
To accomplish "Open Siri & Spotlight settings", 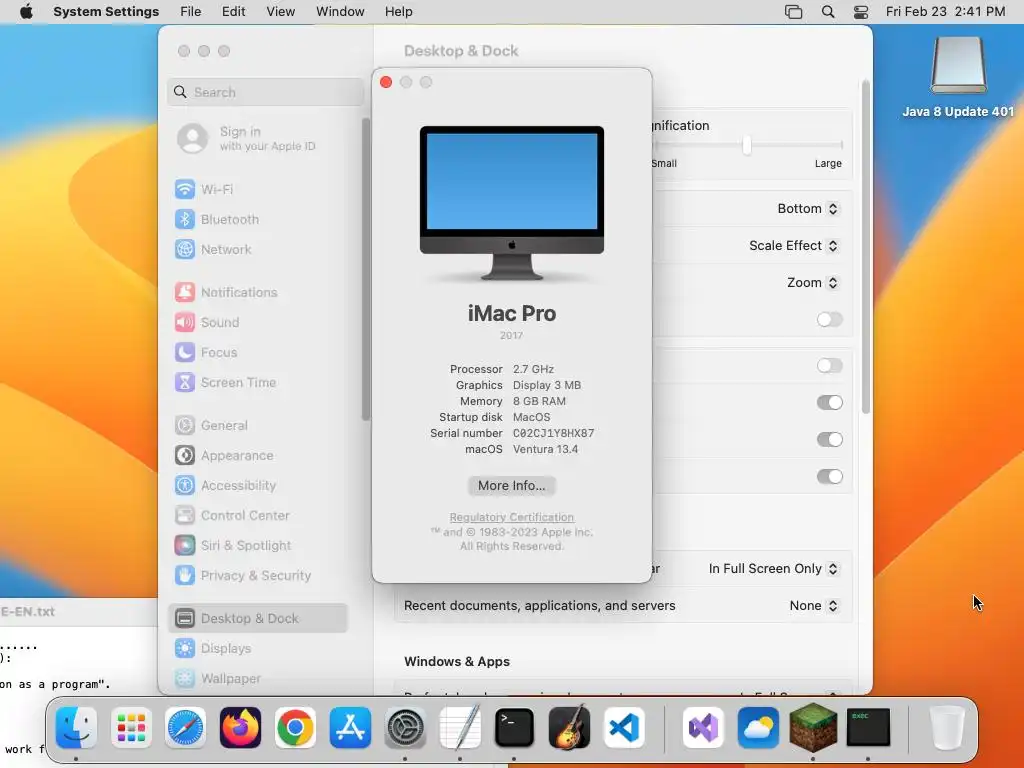I will pos(232,546).
